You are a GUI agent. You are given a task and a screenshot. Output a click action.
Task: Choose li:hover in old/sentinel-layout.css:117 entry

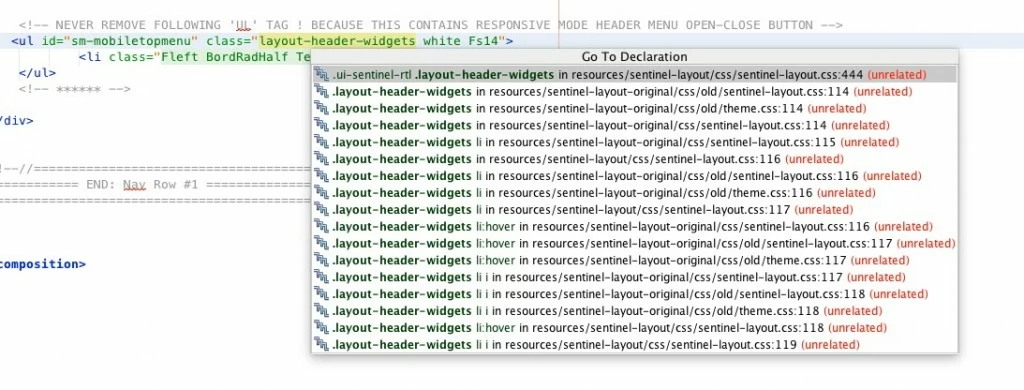coord(635,243)
